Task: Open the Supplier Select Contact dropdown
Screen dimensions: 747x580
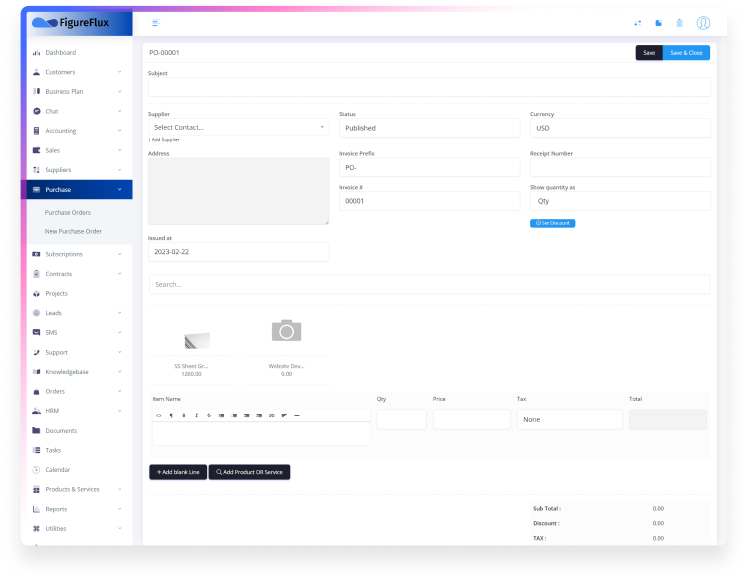Action: 238,128
